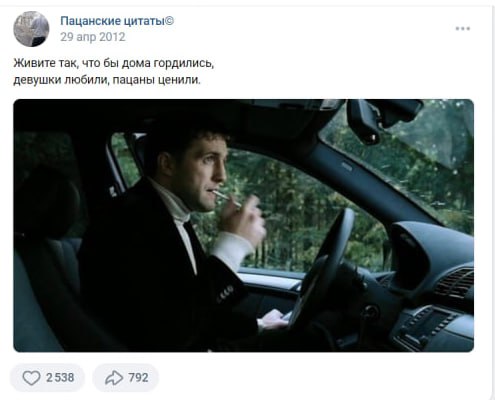
Task: Click the copyright symbol after community name
Action: click(x=169, y=21)
